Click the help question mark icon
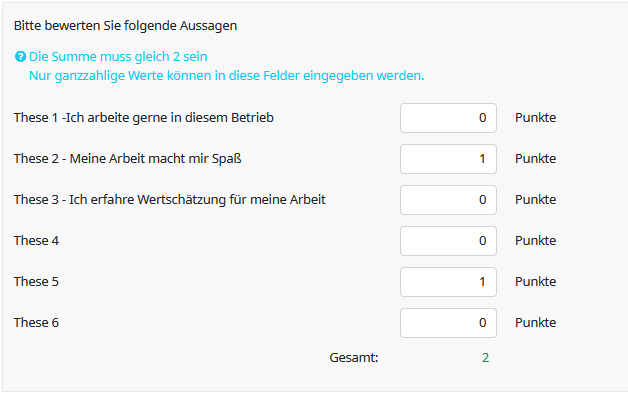This screenshot has height=393, width=628. pos(20,57)
